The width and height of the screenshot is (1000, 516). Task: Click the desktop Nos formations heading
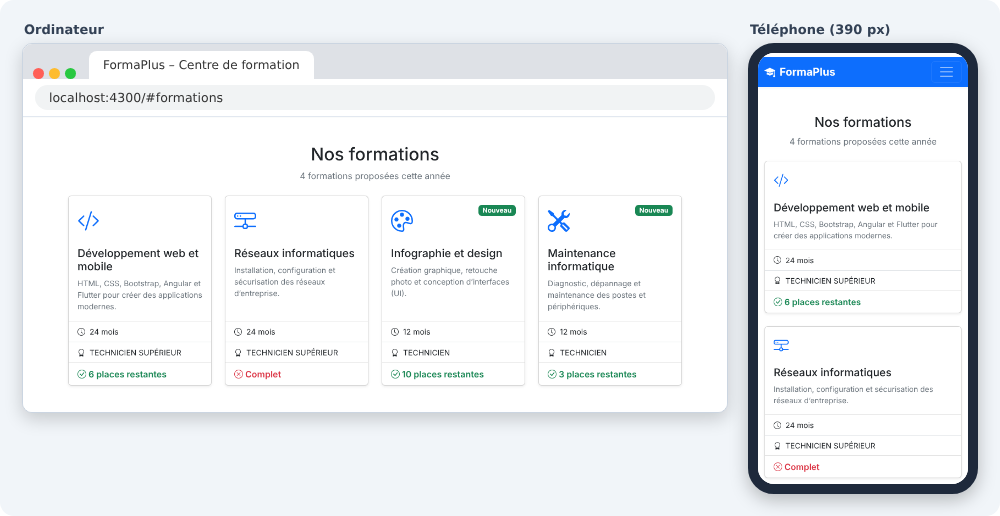(x=375, y=154)
